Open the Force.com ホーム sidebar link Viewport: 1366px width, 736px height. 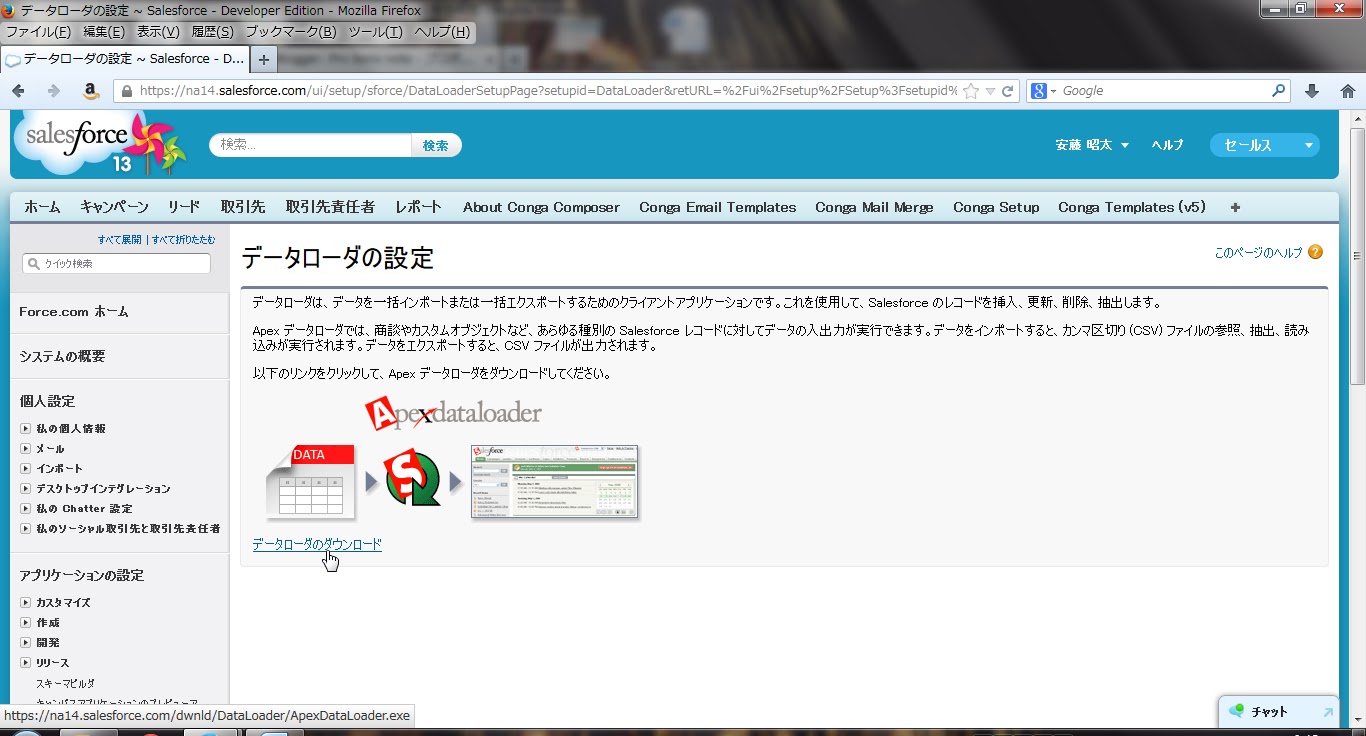pos(74,311)
